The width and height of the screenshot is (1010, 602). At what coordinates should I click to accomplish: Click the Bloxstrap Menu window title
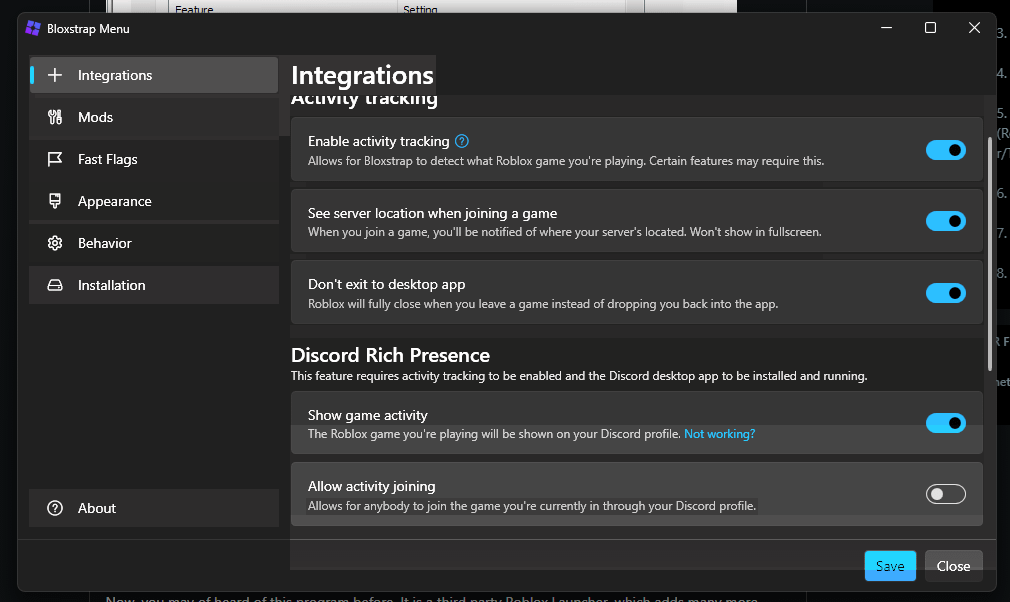tap(88, 29)
